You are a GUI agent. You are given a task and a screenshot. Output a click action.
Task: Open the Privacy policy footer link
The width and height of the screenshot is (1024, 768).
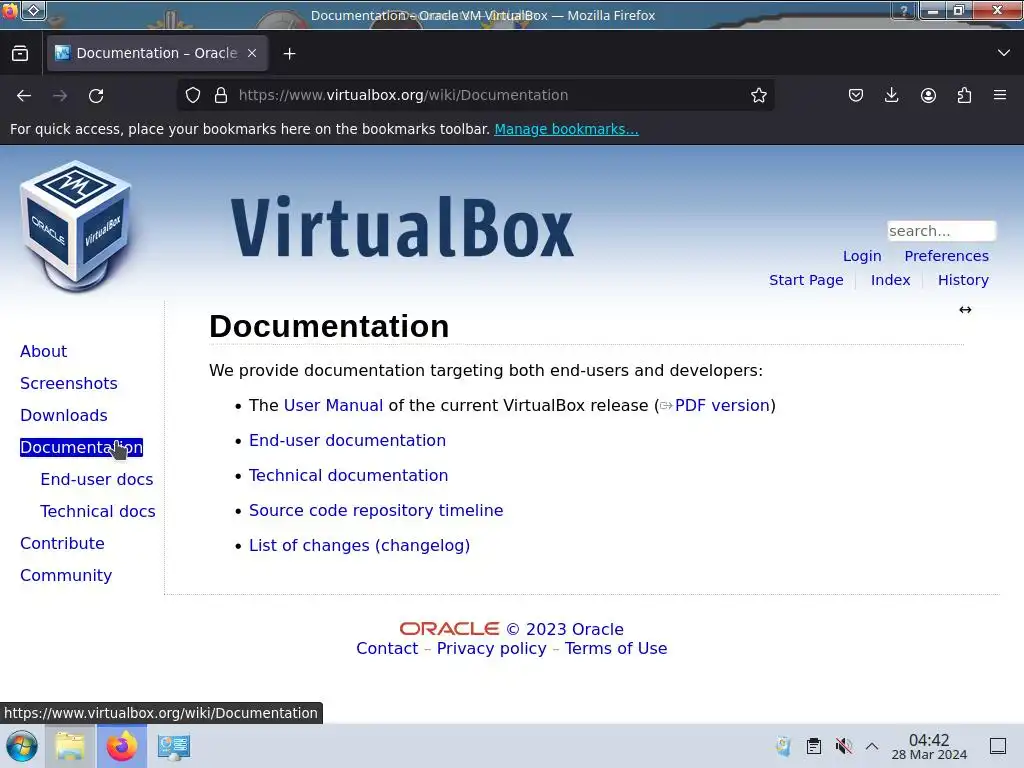click(491, 648)
